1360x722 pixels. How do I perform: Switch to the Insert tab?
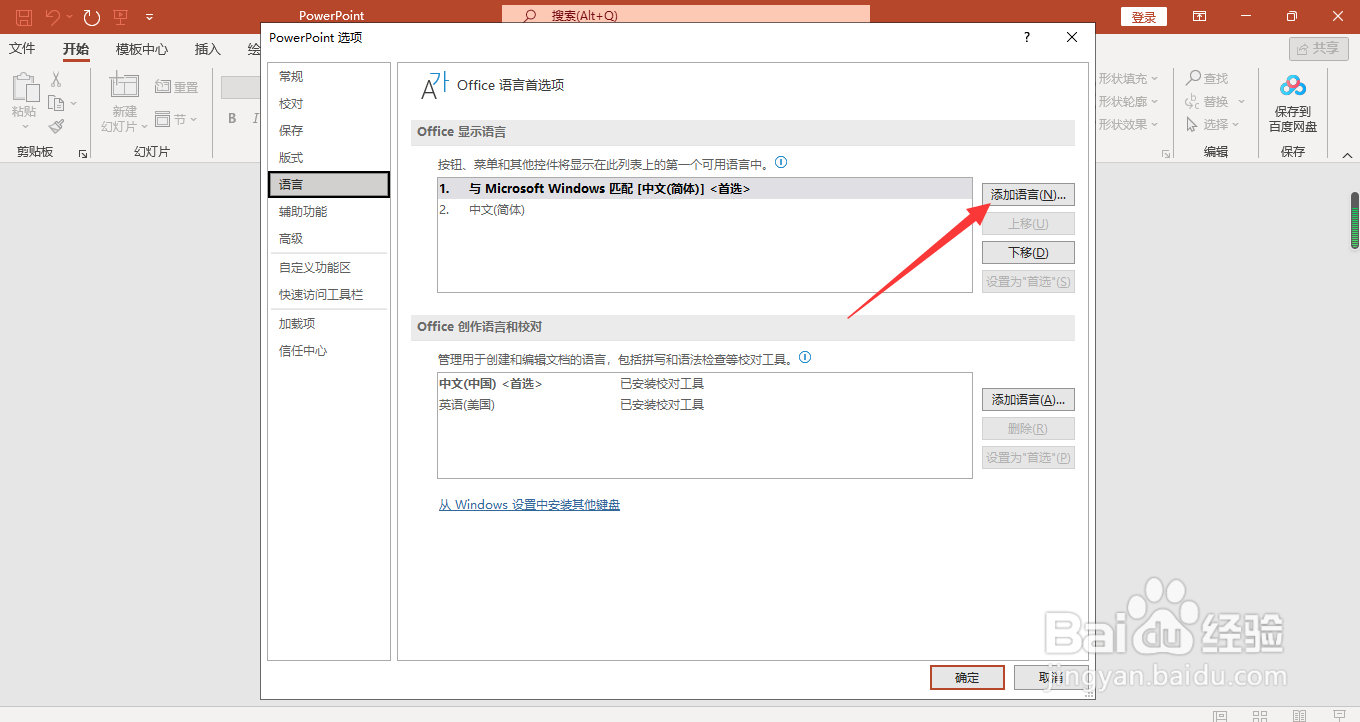208,49
